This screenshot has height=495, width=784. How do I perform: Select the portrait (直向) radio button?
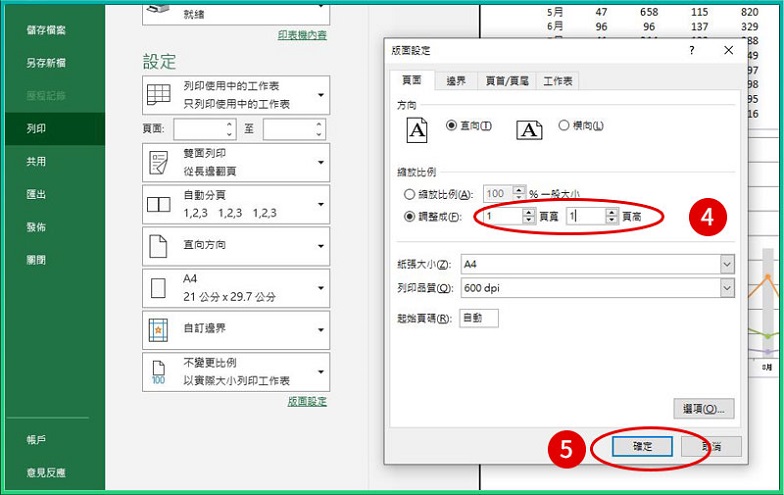tap(451, 126)
